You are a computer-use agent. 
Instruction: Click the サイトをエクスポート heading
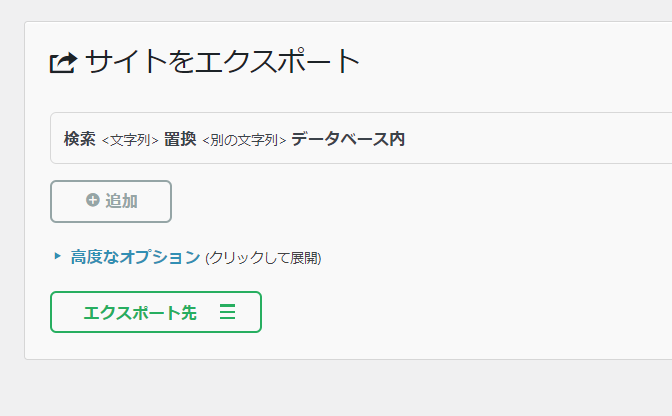[x=222, y=62]
